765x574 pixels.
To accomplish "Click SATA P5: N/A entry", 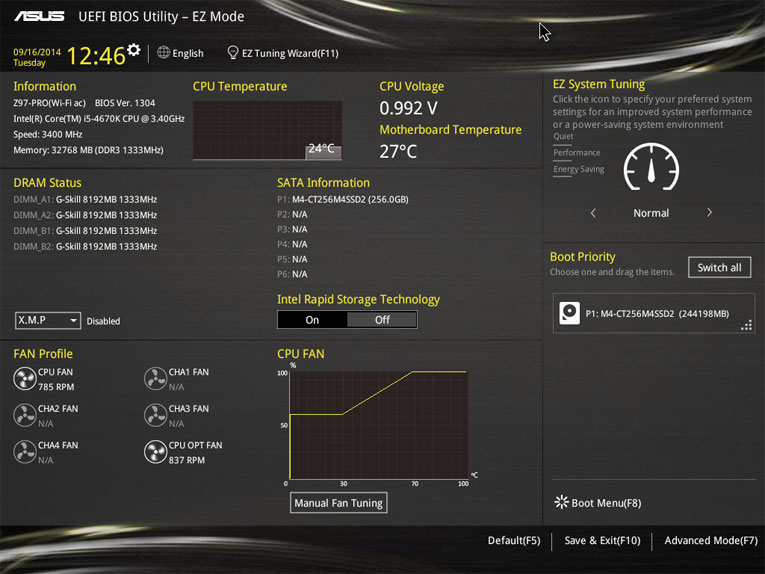I will (292, 259).
